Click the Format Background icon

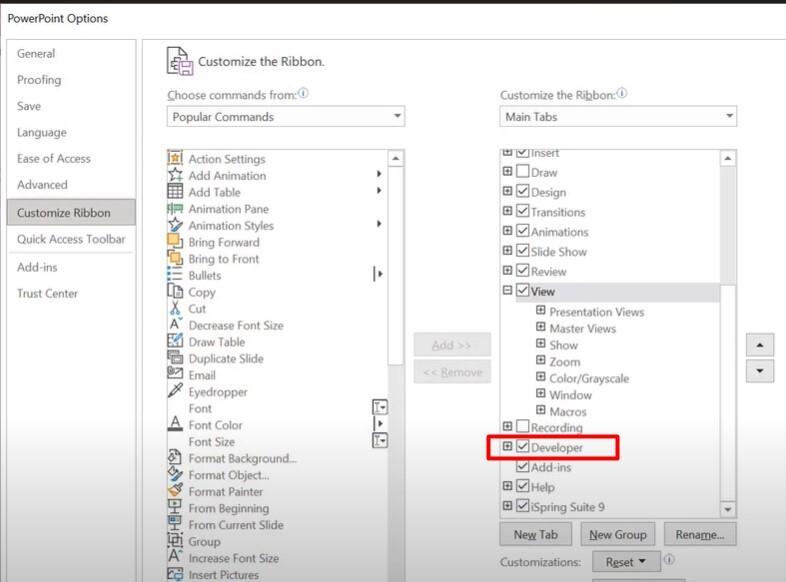175,457
